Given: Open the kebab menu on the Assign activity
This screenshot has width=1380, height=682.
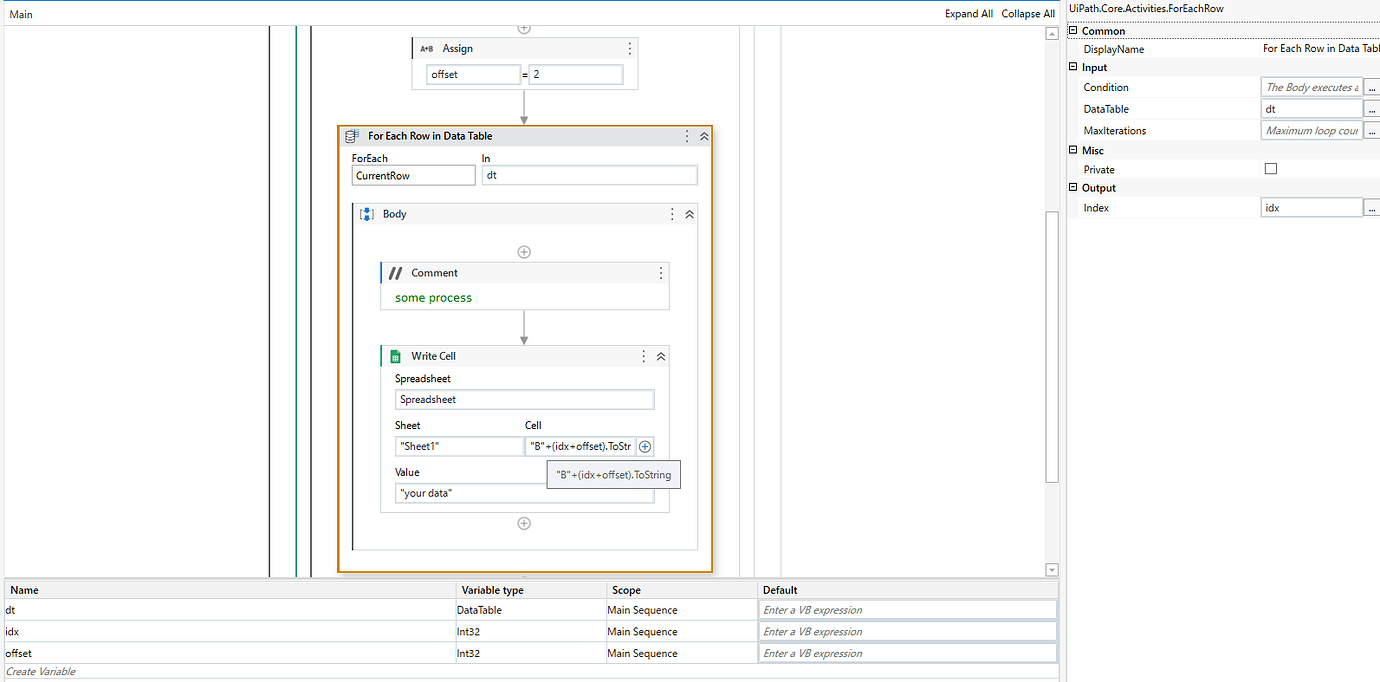Looking at the screenshot, I should pyautogui.click(x=629, y=48).
